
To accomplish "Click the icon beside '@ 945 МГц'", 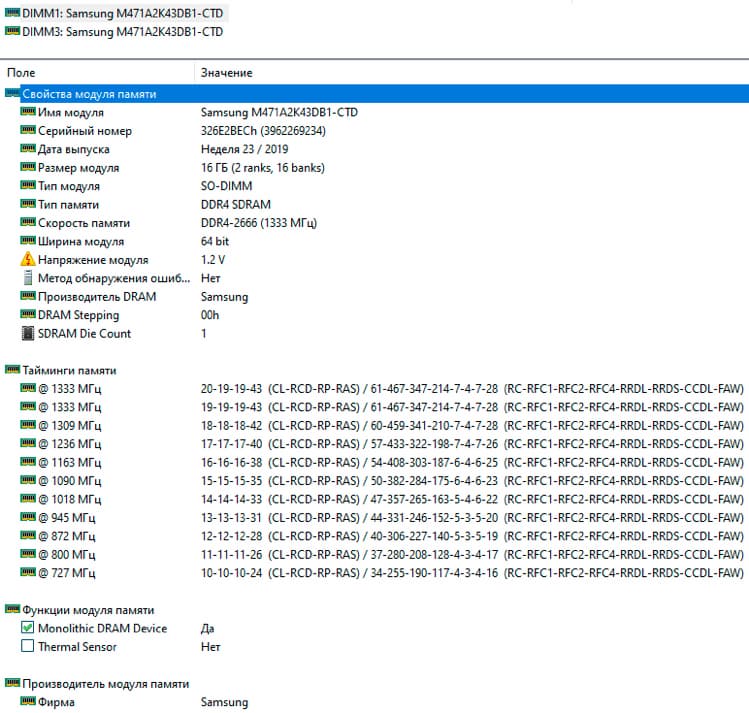I will click(x=28, y=517).
